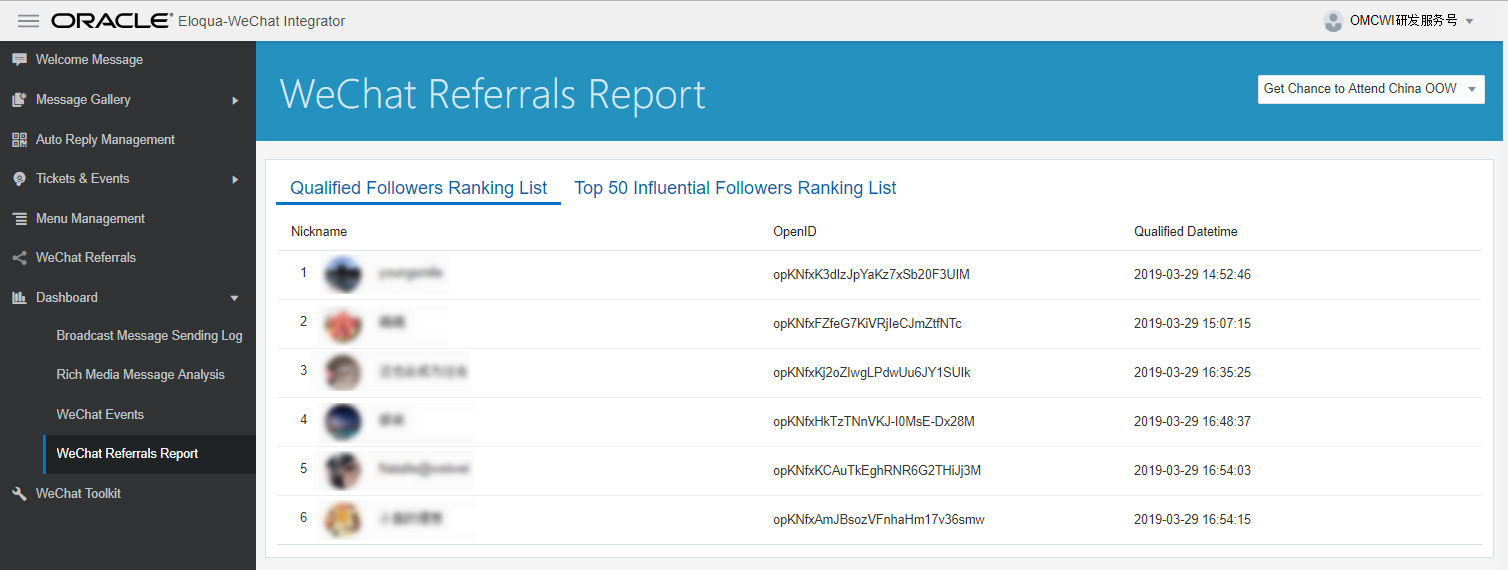Expand the Tickets & Events submenu arrow
Viewport: 1508px width, 570px height.
(235, 179)
